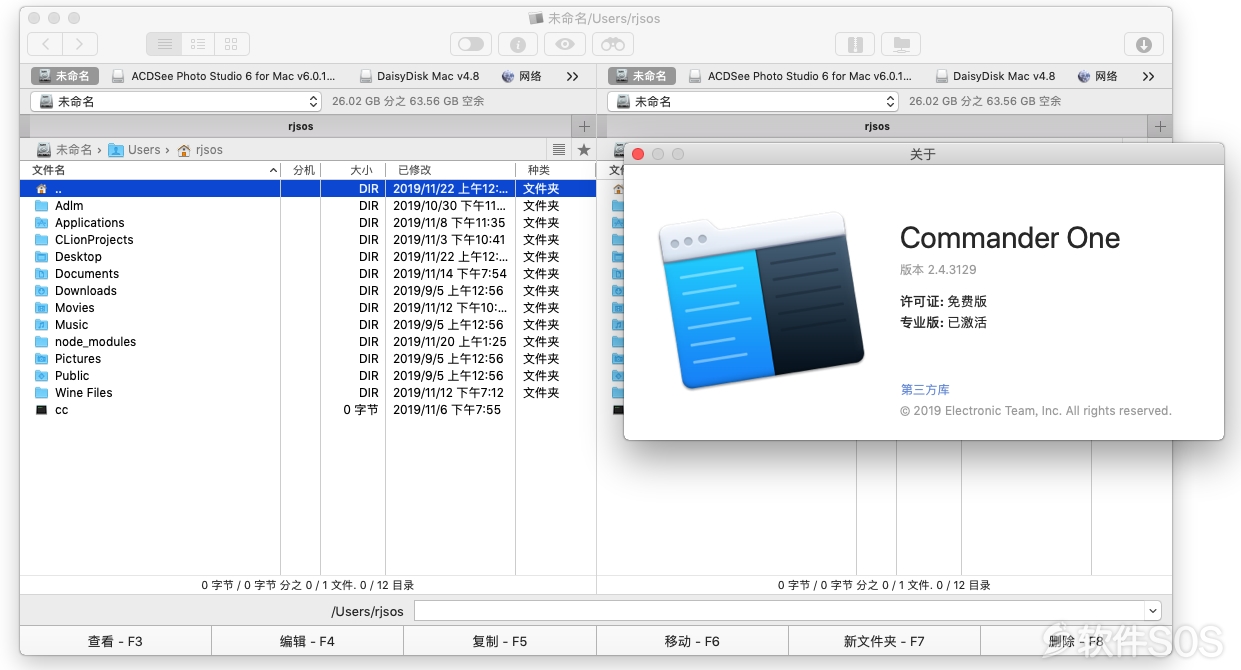Click Users in left breadcrumb path
Screen dimensions: 1241x670
[x=135, y=150]
